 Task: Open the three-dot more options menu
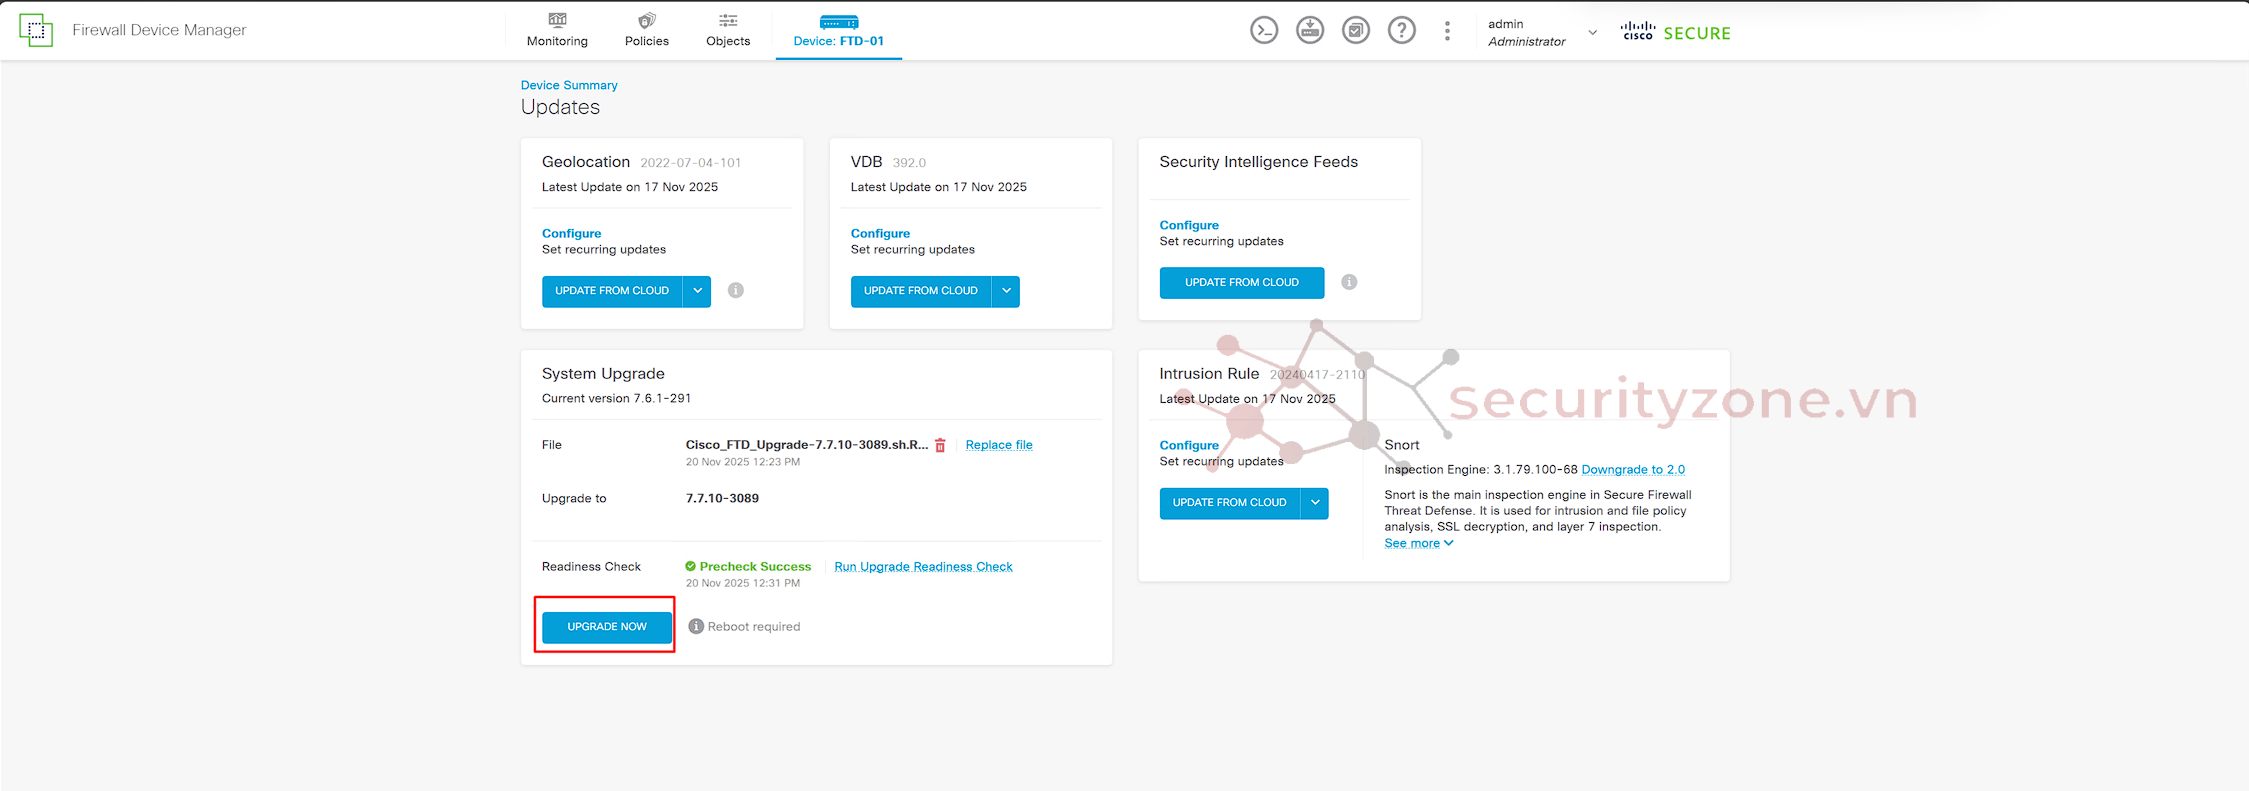click(x=1447, y=31)
